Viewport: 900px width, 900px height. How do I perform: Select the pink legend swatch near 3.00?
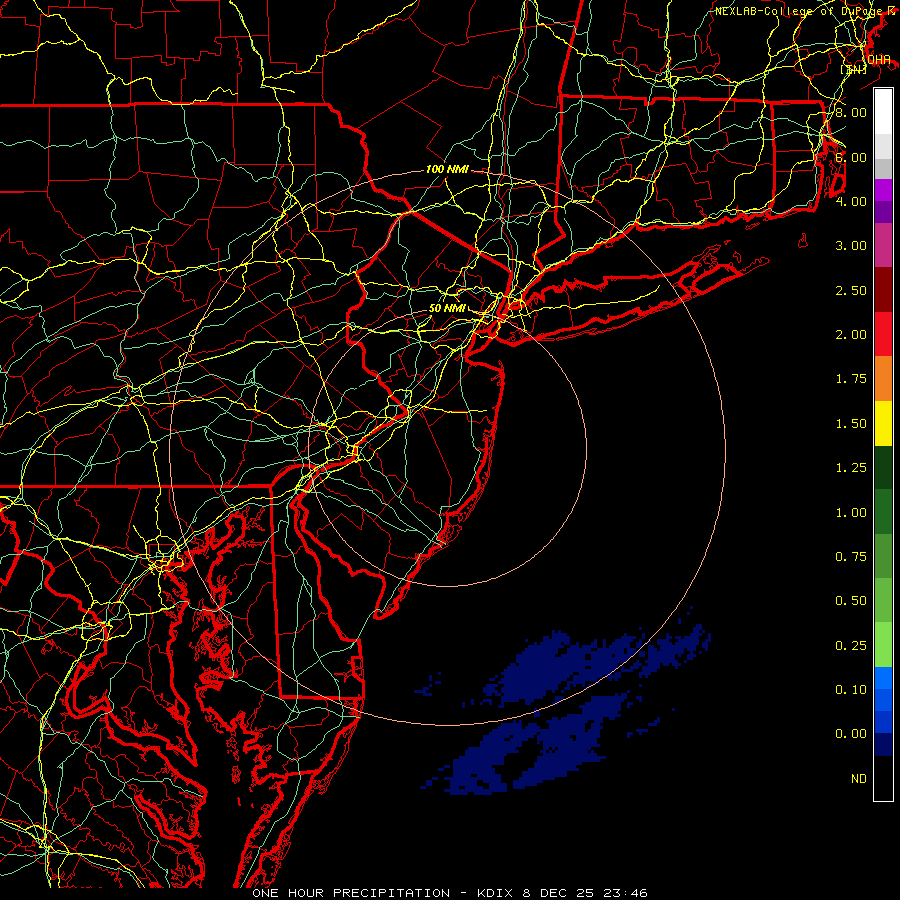tap(883, 245)
